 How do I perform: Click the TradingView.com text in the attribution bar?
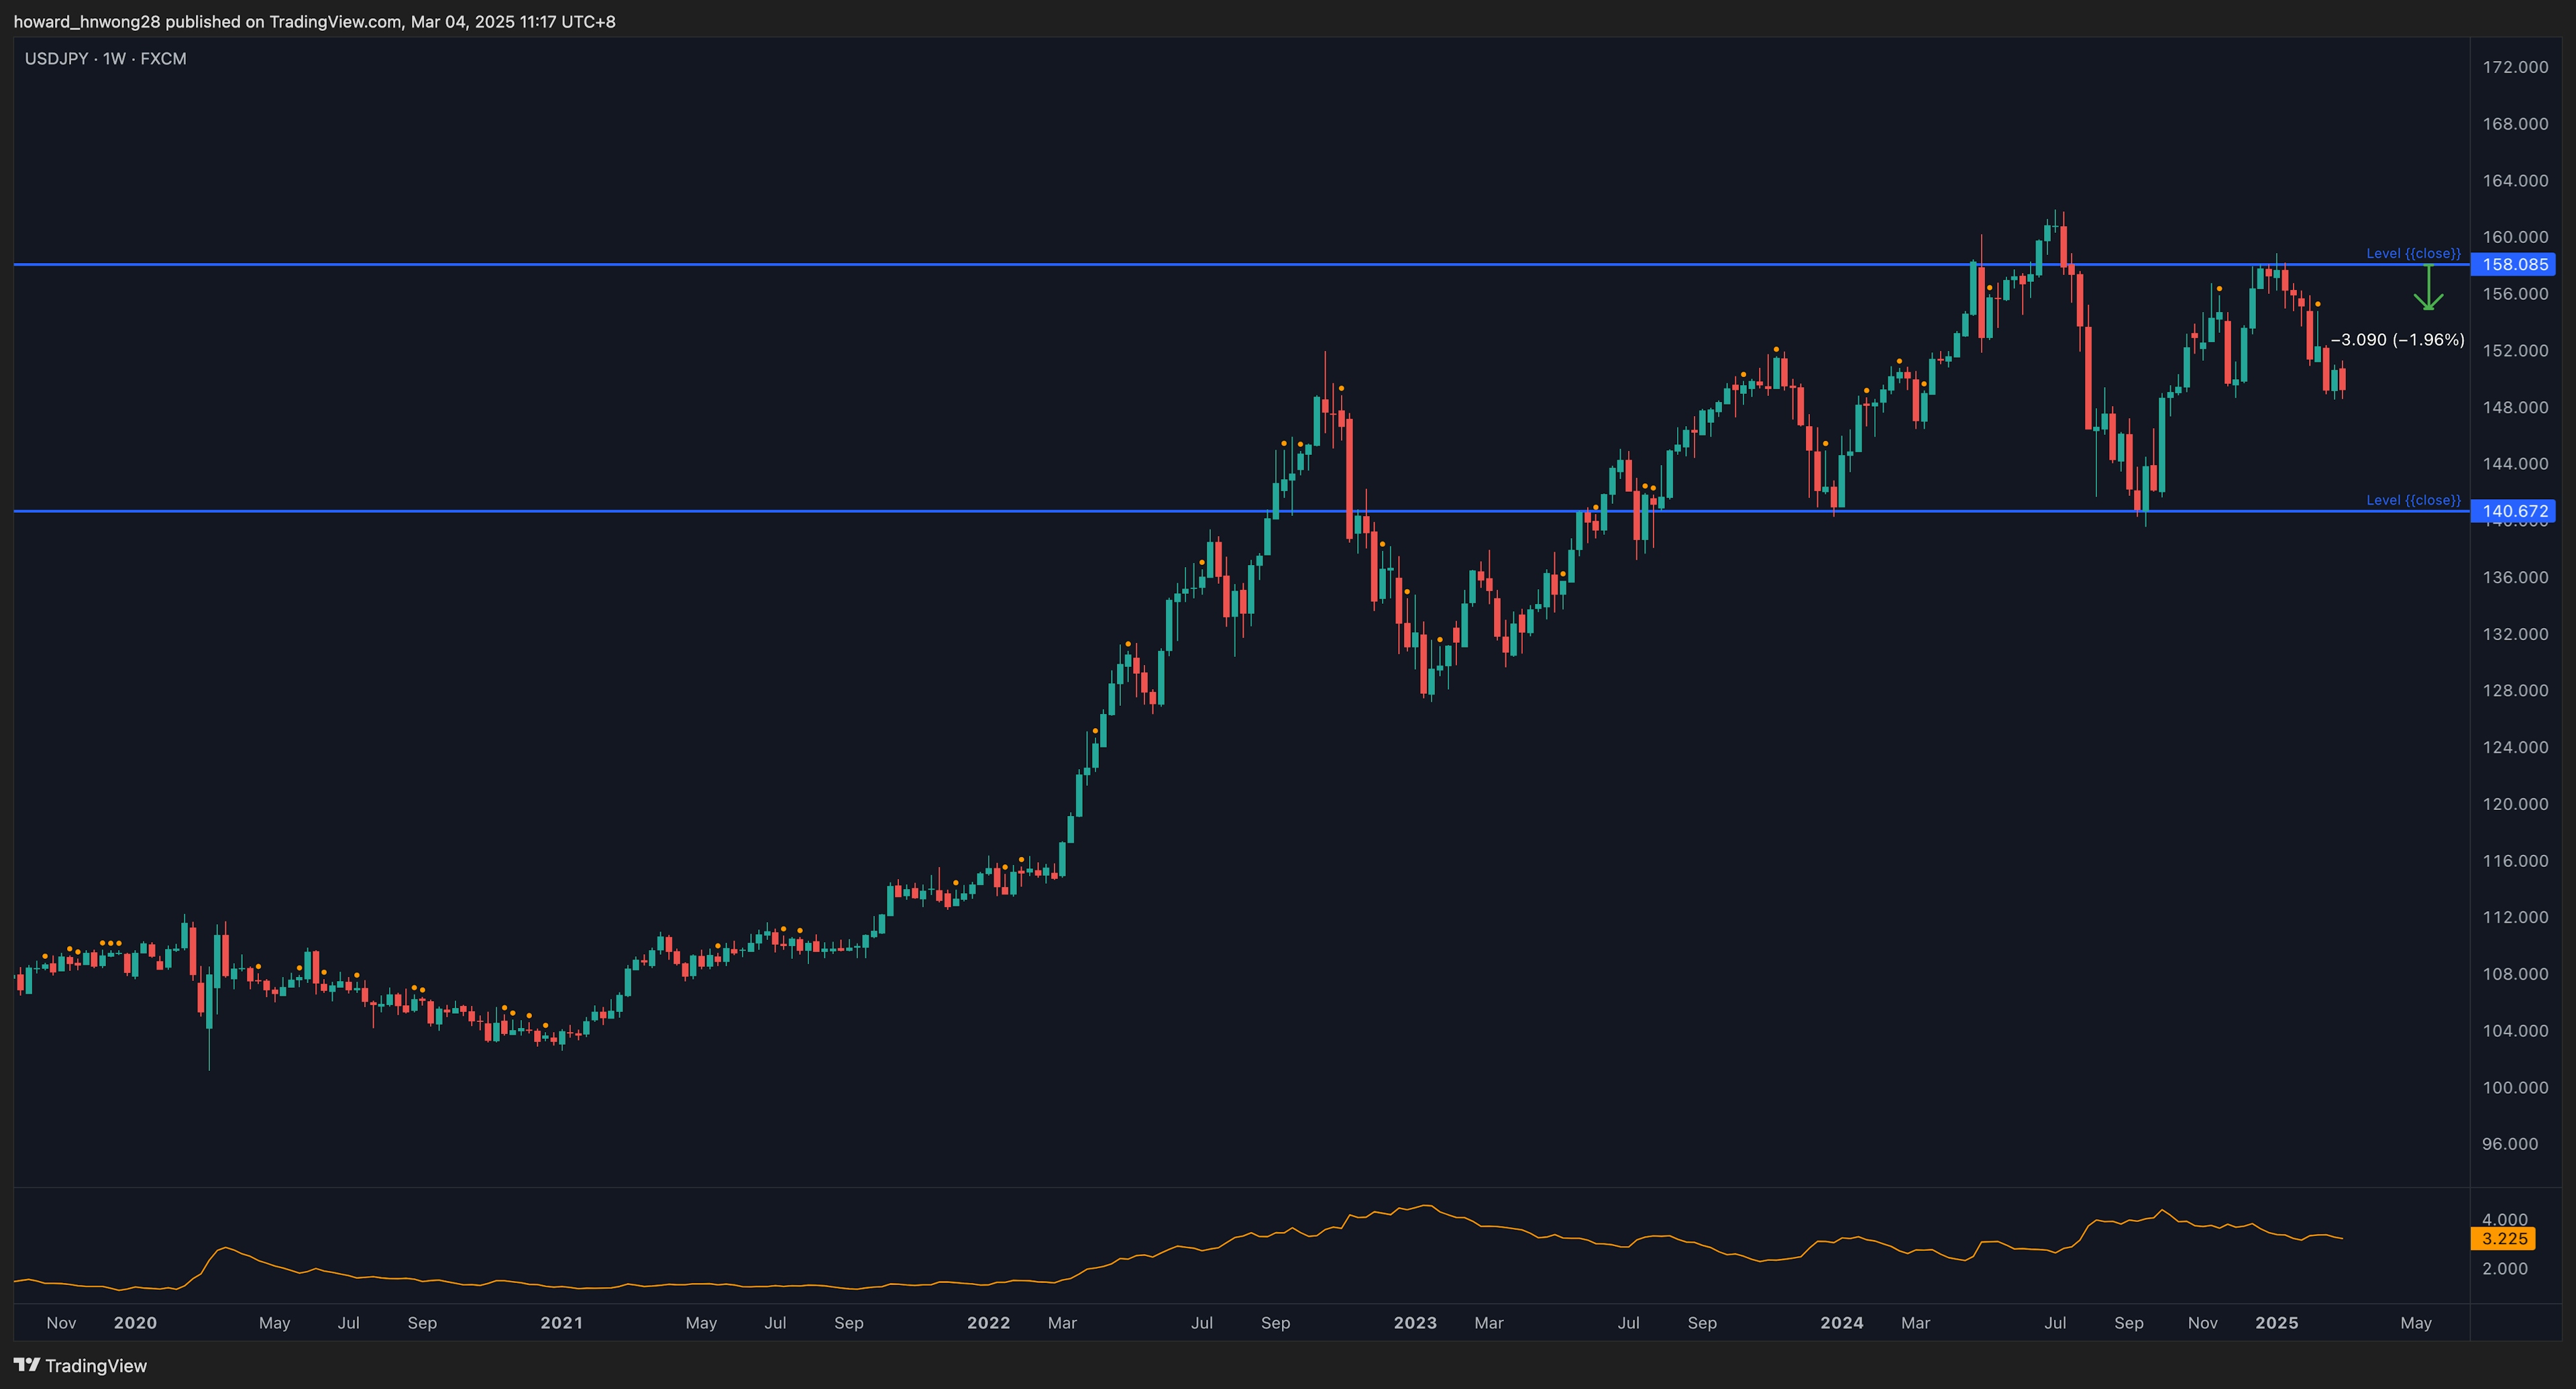click(x=337, y=21)
